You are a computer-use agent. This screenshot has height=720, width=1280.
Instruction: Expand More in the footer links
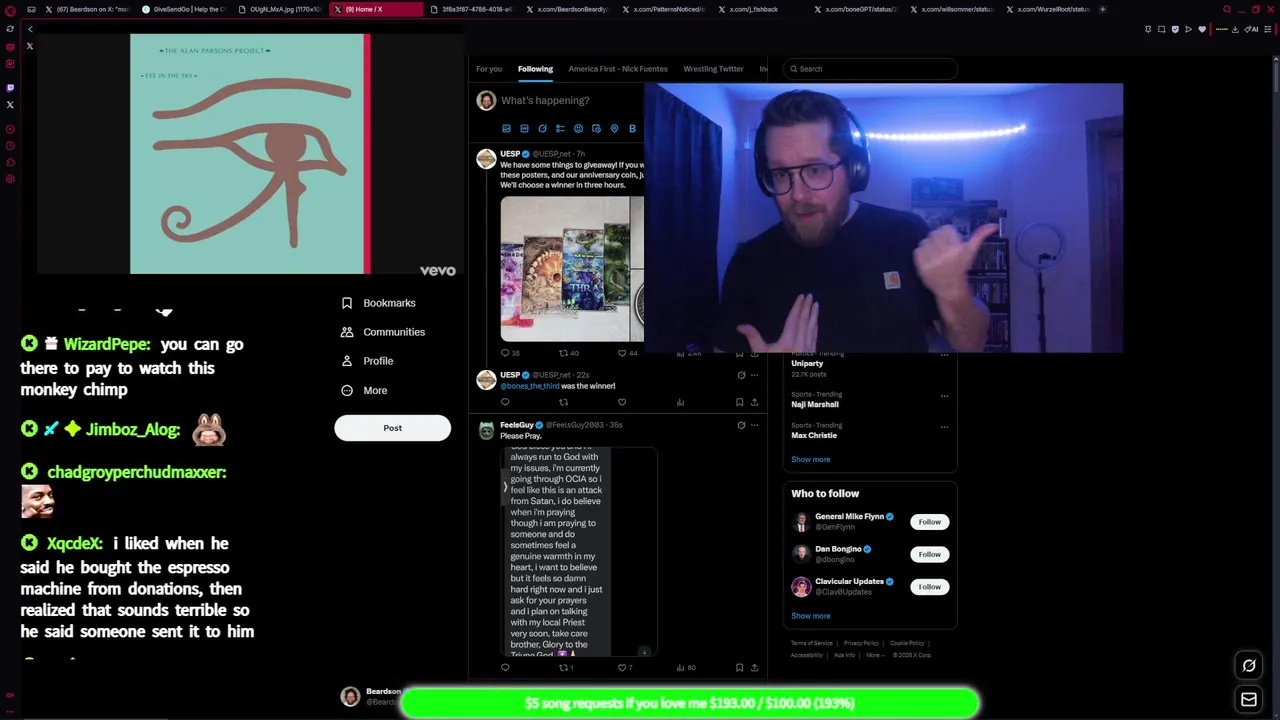(875, 655)
